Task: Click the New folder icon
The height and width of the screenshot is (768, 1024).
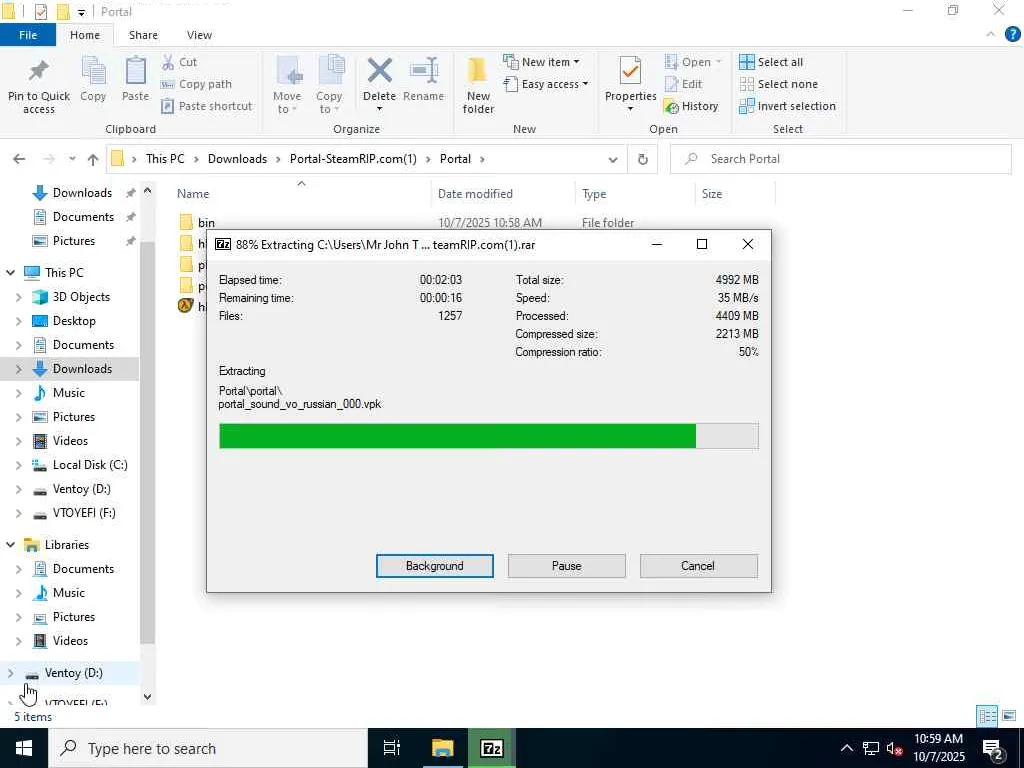Action: (x=477, y=71)
